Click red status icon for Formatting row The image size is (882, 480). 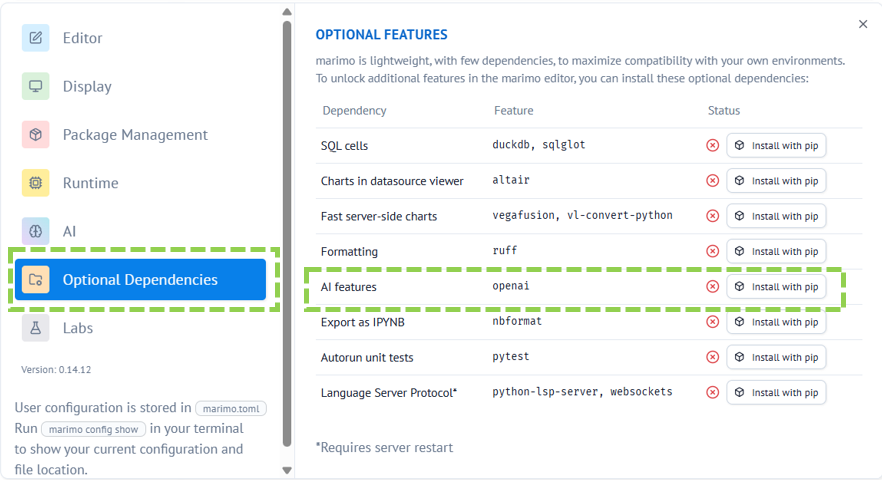pos(713,252)
